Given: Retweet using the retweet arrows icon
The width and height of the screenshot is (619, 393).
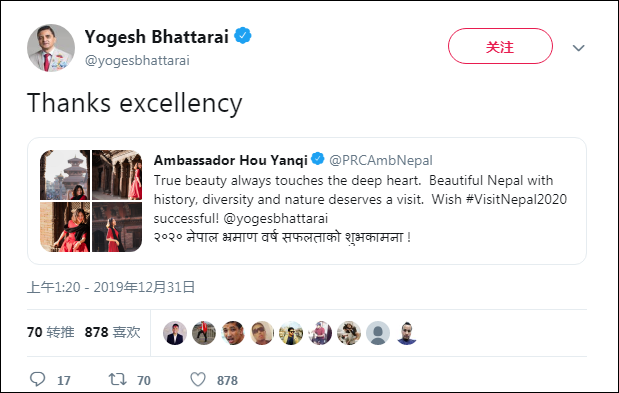Looking at the screenshot, I should (x=118, y=379).
